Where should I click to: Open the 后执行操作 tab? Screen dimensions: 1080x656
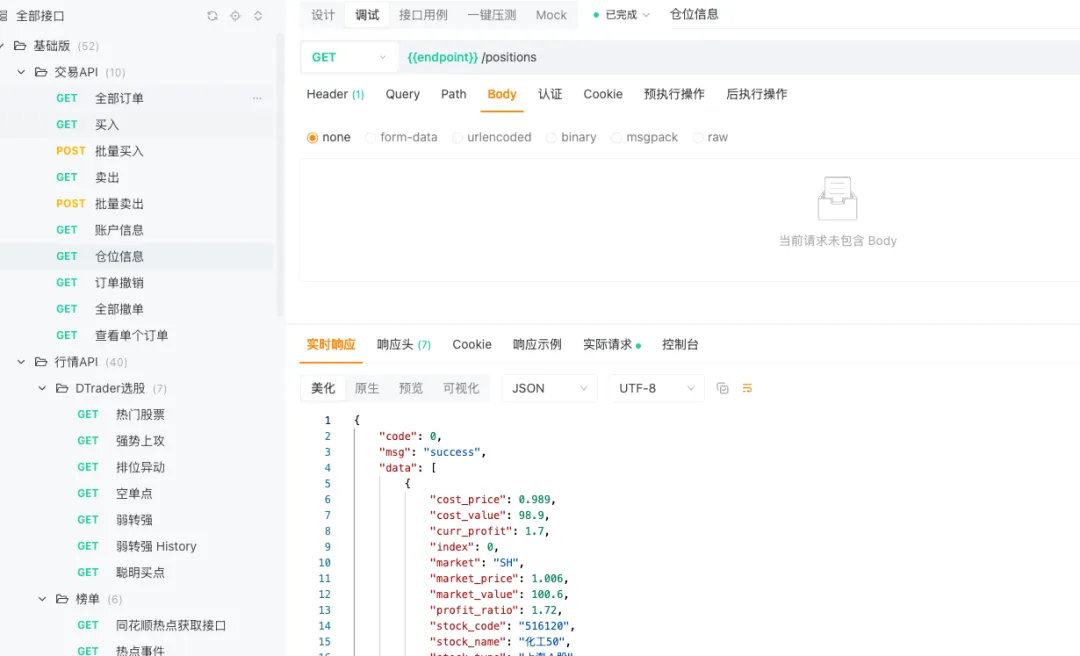756,94
